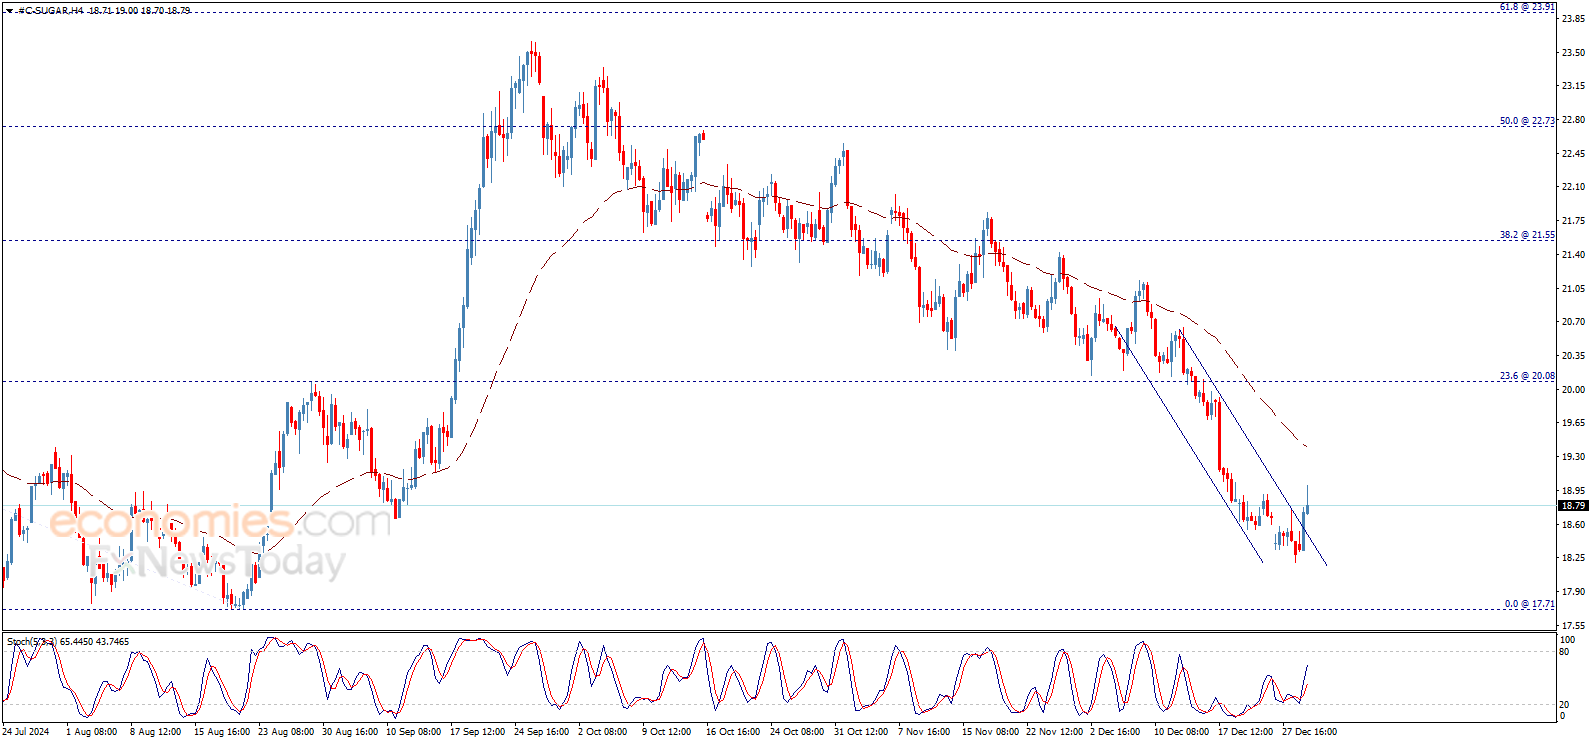Click price axis value 21.75
1596x743 pixels.
(1573, 221)
